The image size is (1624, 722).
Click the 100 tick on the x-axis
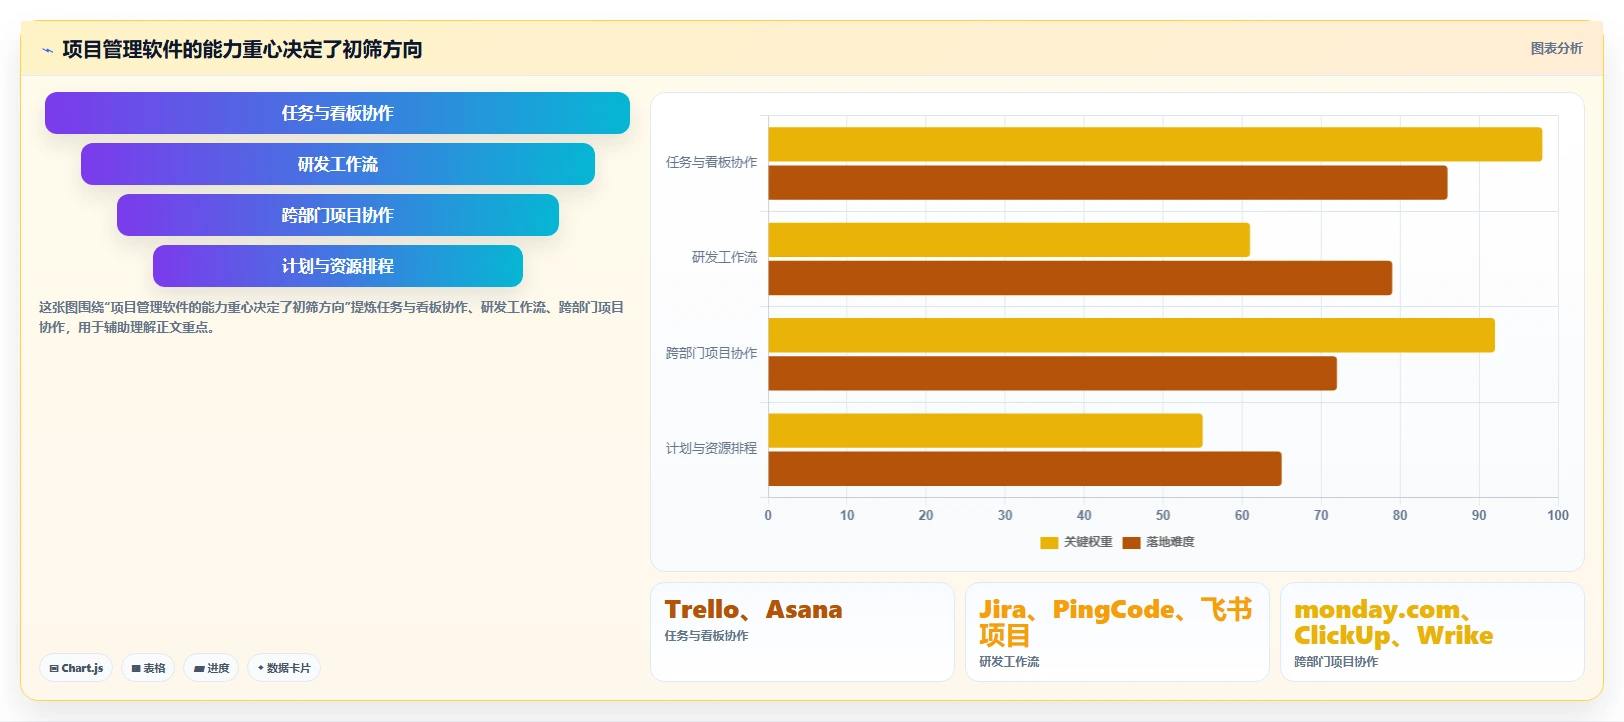[1558, 515]
